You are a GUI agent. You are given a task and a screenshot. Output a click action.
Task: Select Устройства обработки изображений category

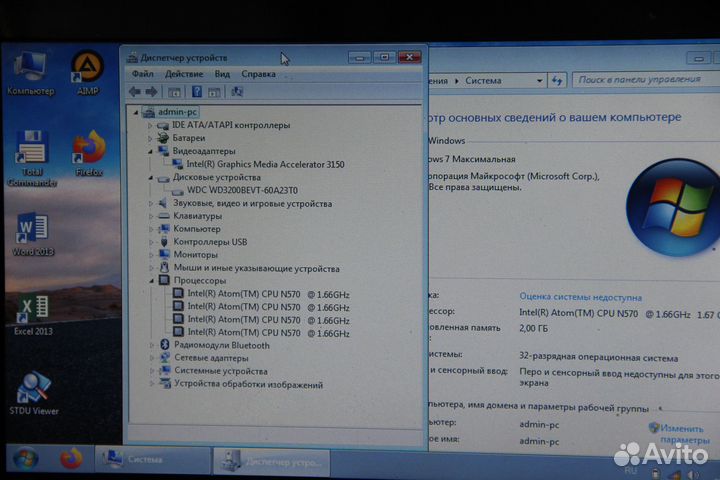click(248, 384)
